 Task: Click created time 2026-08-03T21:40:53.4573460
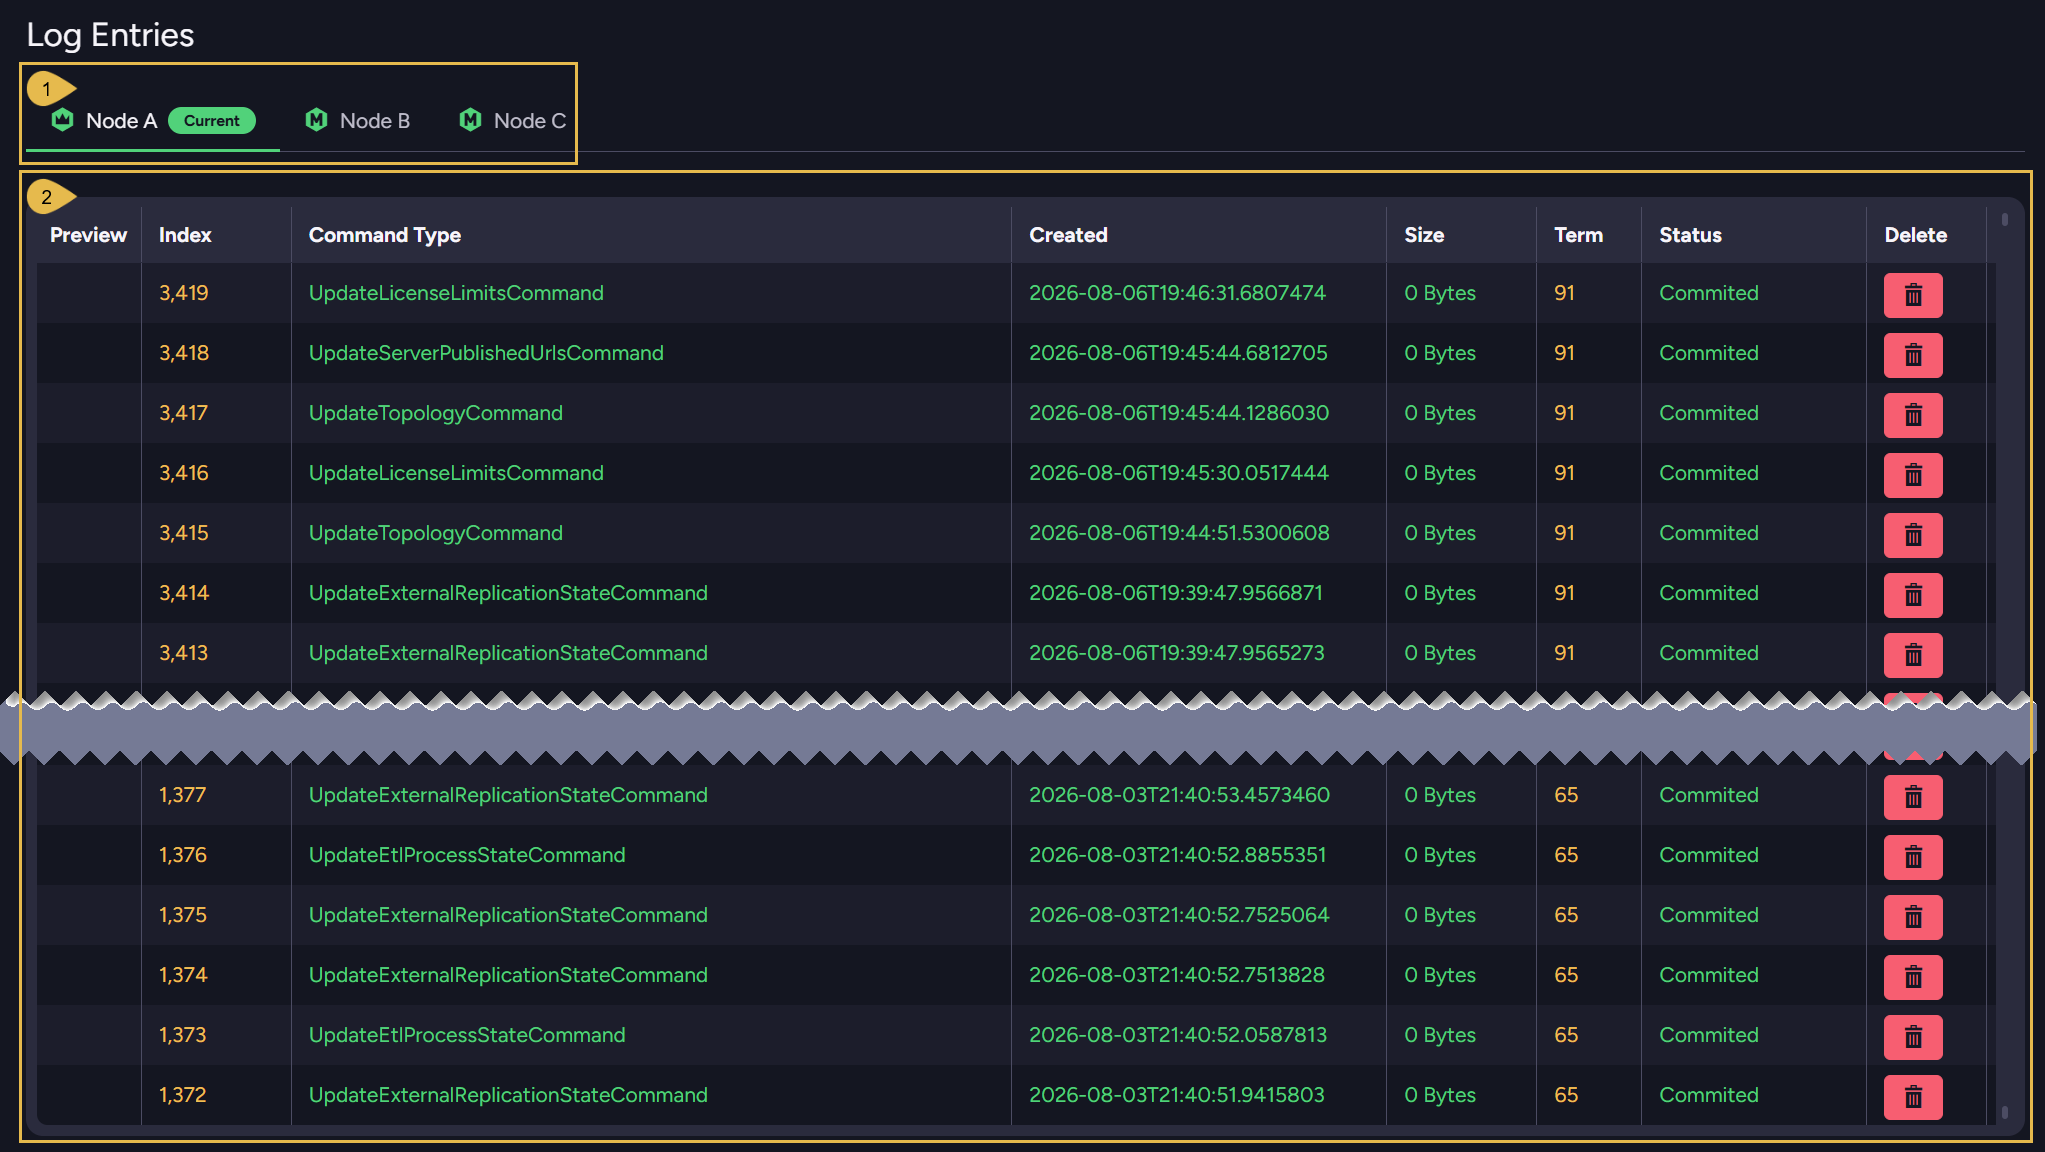(x=1179, y=795)
